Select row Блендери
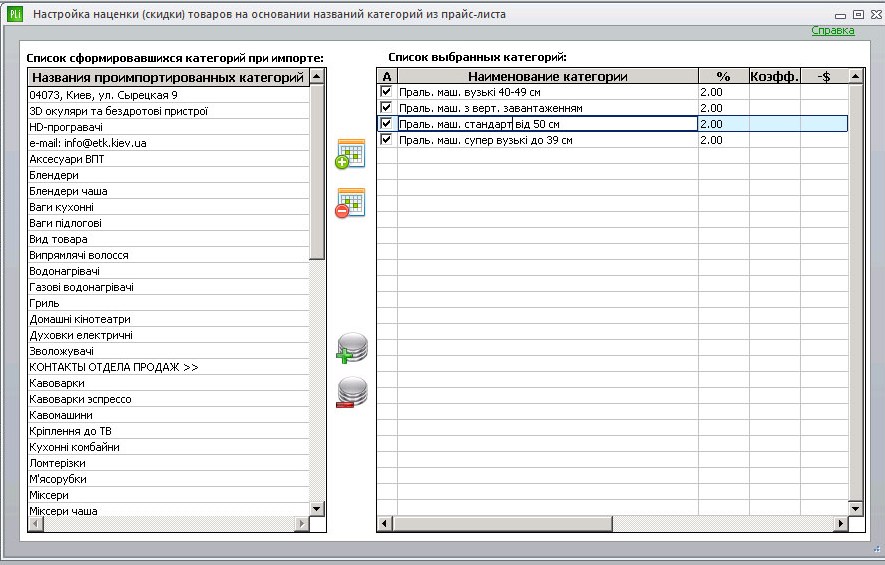Image resolution: width=885 pixels, height=565 pixels. (168, 175)
